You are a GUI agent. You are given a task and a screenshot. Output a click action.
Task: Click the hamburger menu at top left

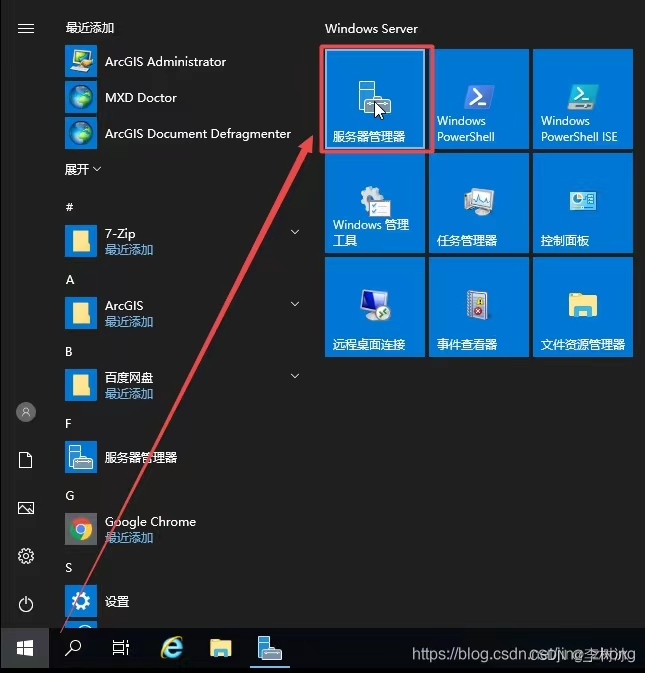(x=26, y=28)
